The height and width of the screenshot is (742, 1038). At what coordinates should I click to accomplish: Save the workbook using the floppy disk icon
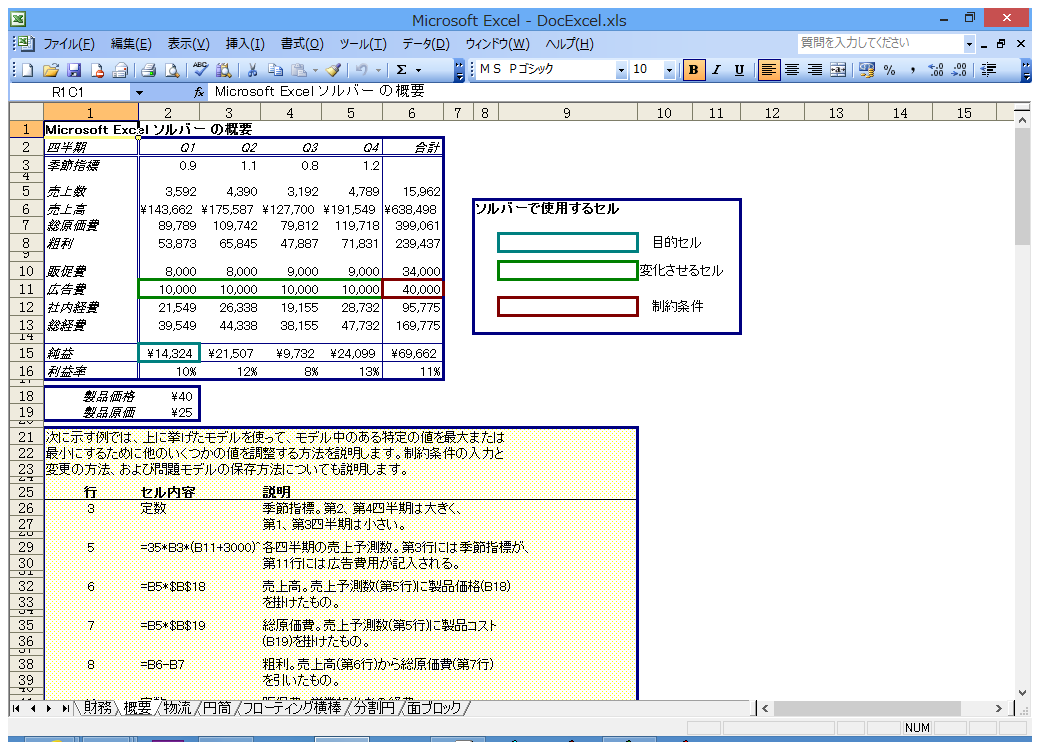pyautogui.click(x=73, y=70)
